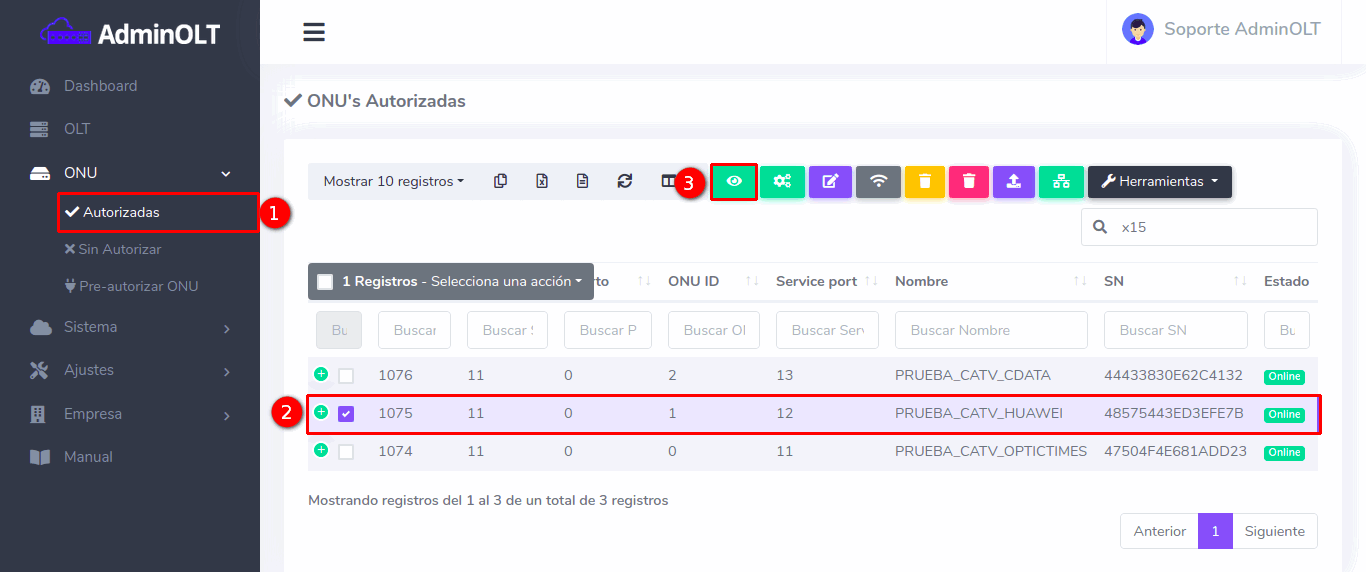This screenshot has height=572, width=1366.
Task: Click the Siguiente pagination button
Action: [x=1274, y=531]
